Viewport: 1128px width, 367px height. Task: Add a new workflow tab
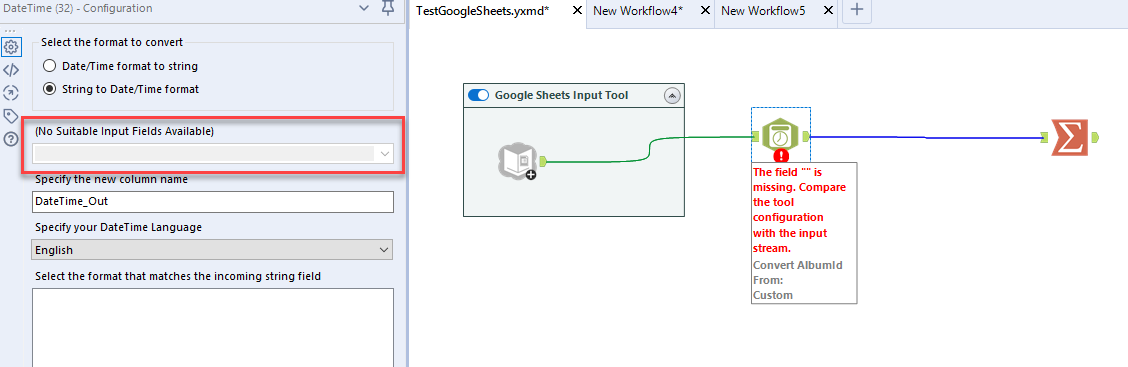tap(856, 10)
